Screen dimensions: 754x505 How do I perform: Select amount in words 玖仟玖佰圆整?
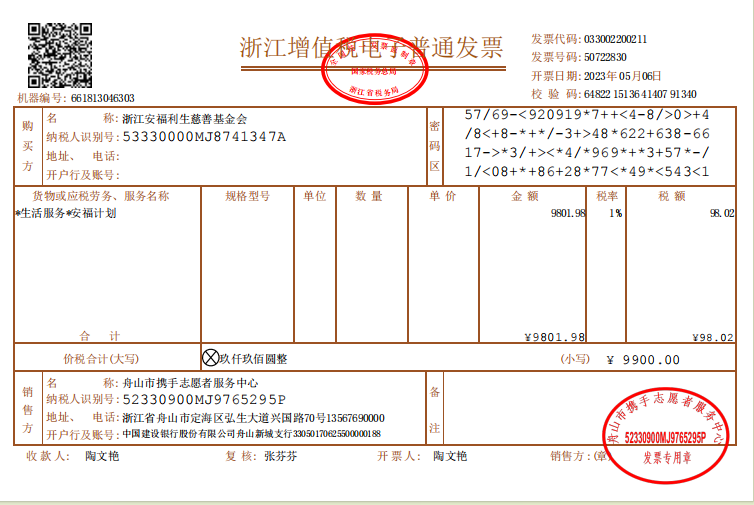(253, 359)
